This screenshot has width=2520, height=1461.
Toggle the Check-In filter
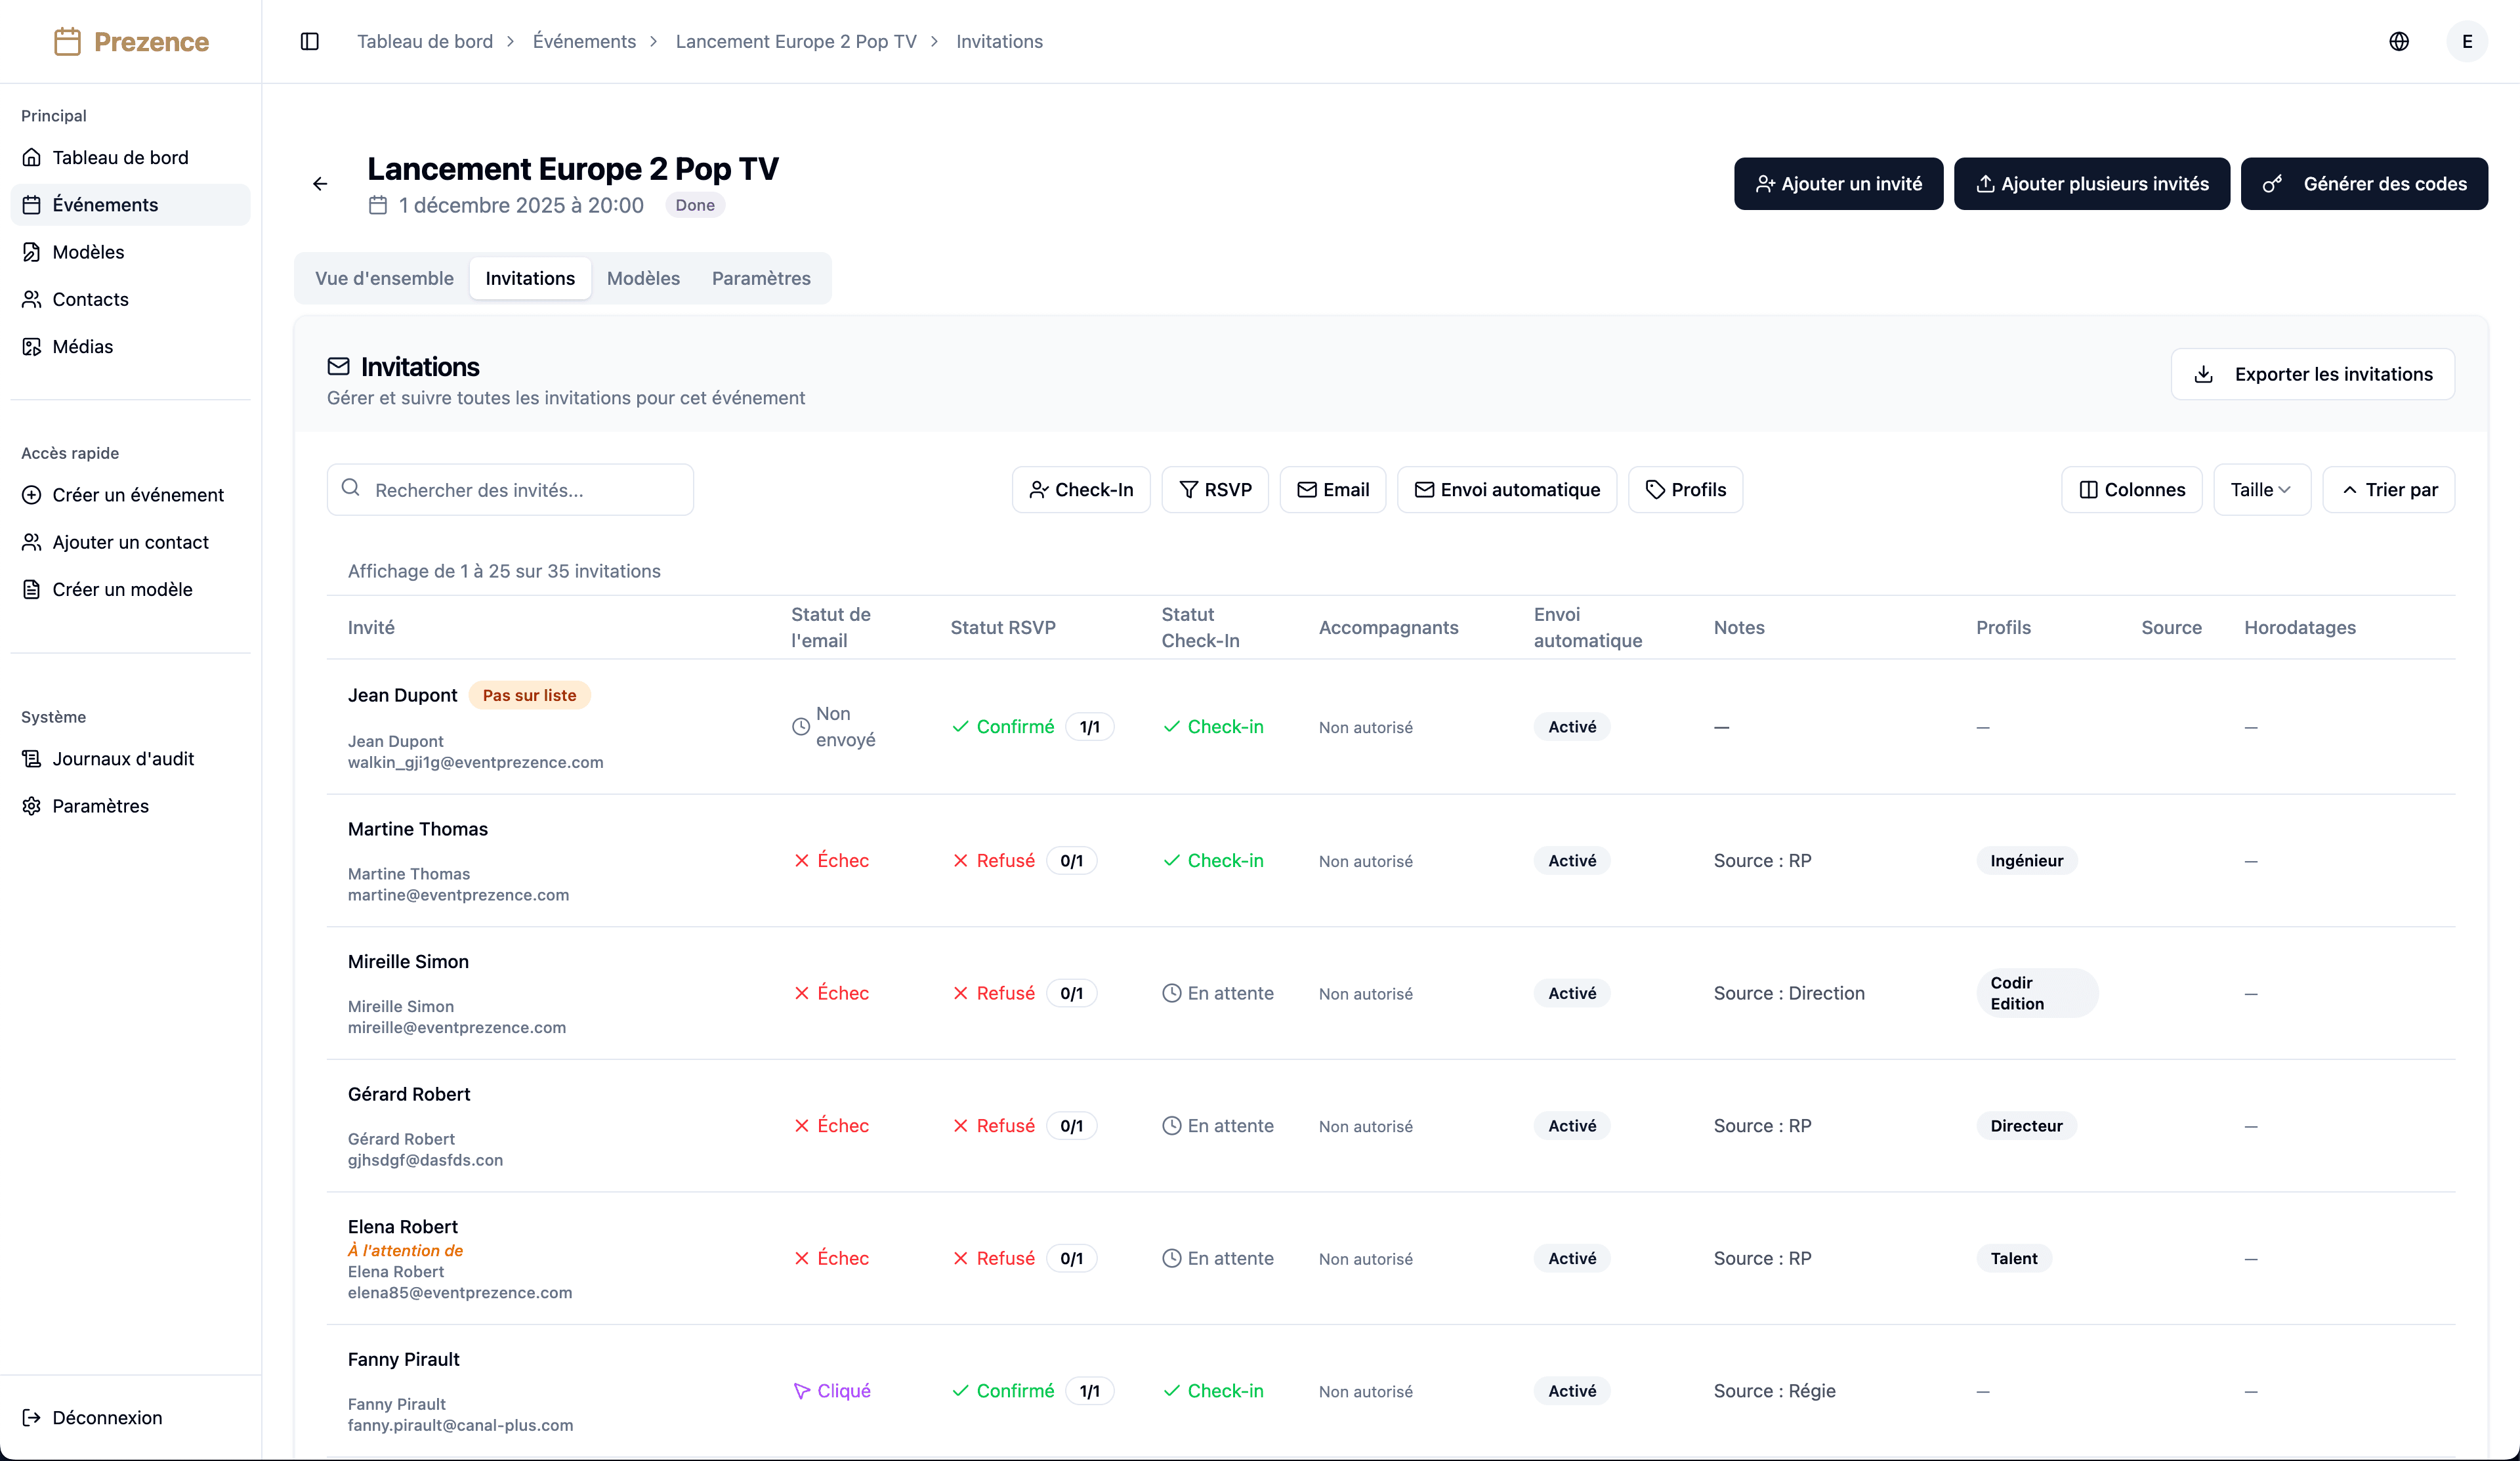(1080, 490)
